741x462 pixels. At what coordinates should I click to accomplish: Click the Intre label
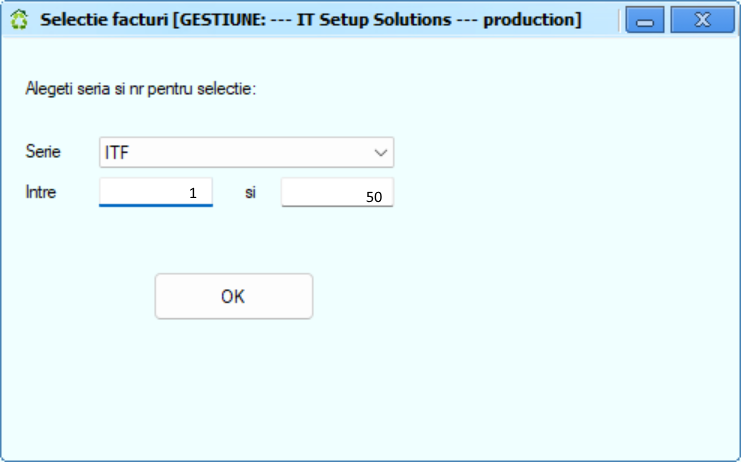[41, 192]
